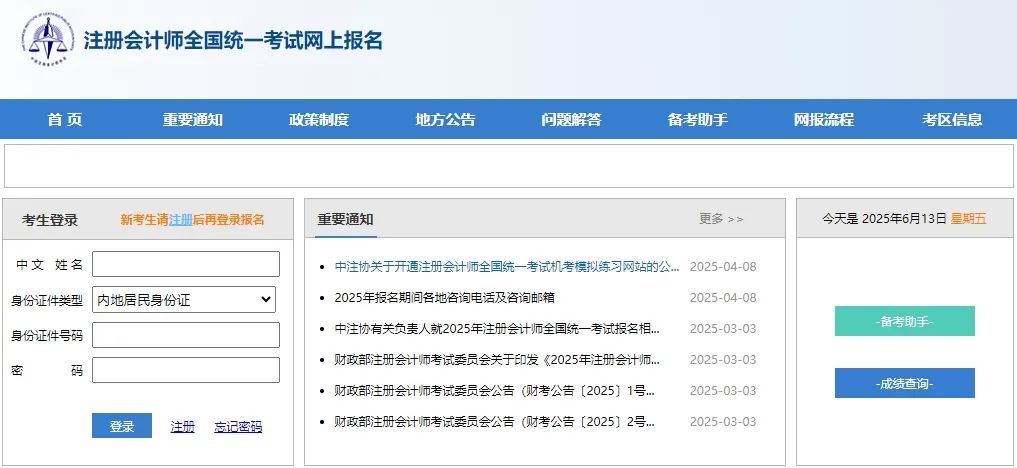1017x468 pixels.
Task: Open 网报流程 navigation item
Action: click(824, 120)
